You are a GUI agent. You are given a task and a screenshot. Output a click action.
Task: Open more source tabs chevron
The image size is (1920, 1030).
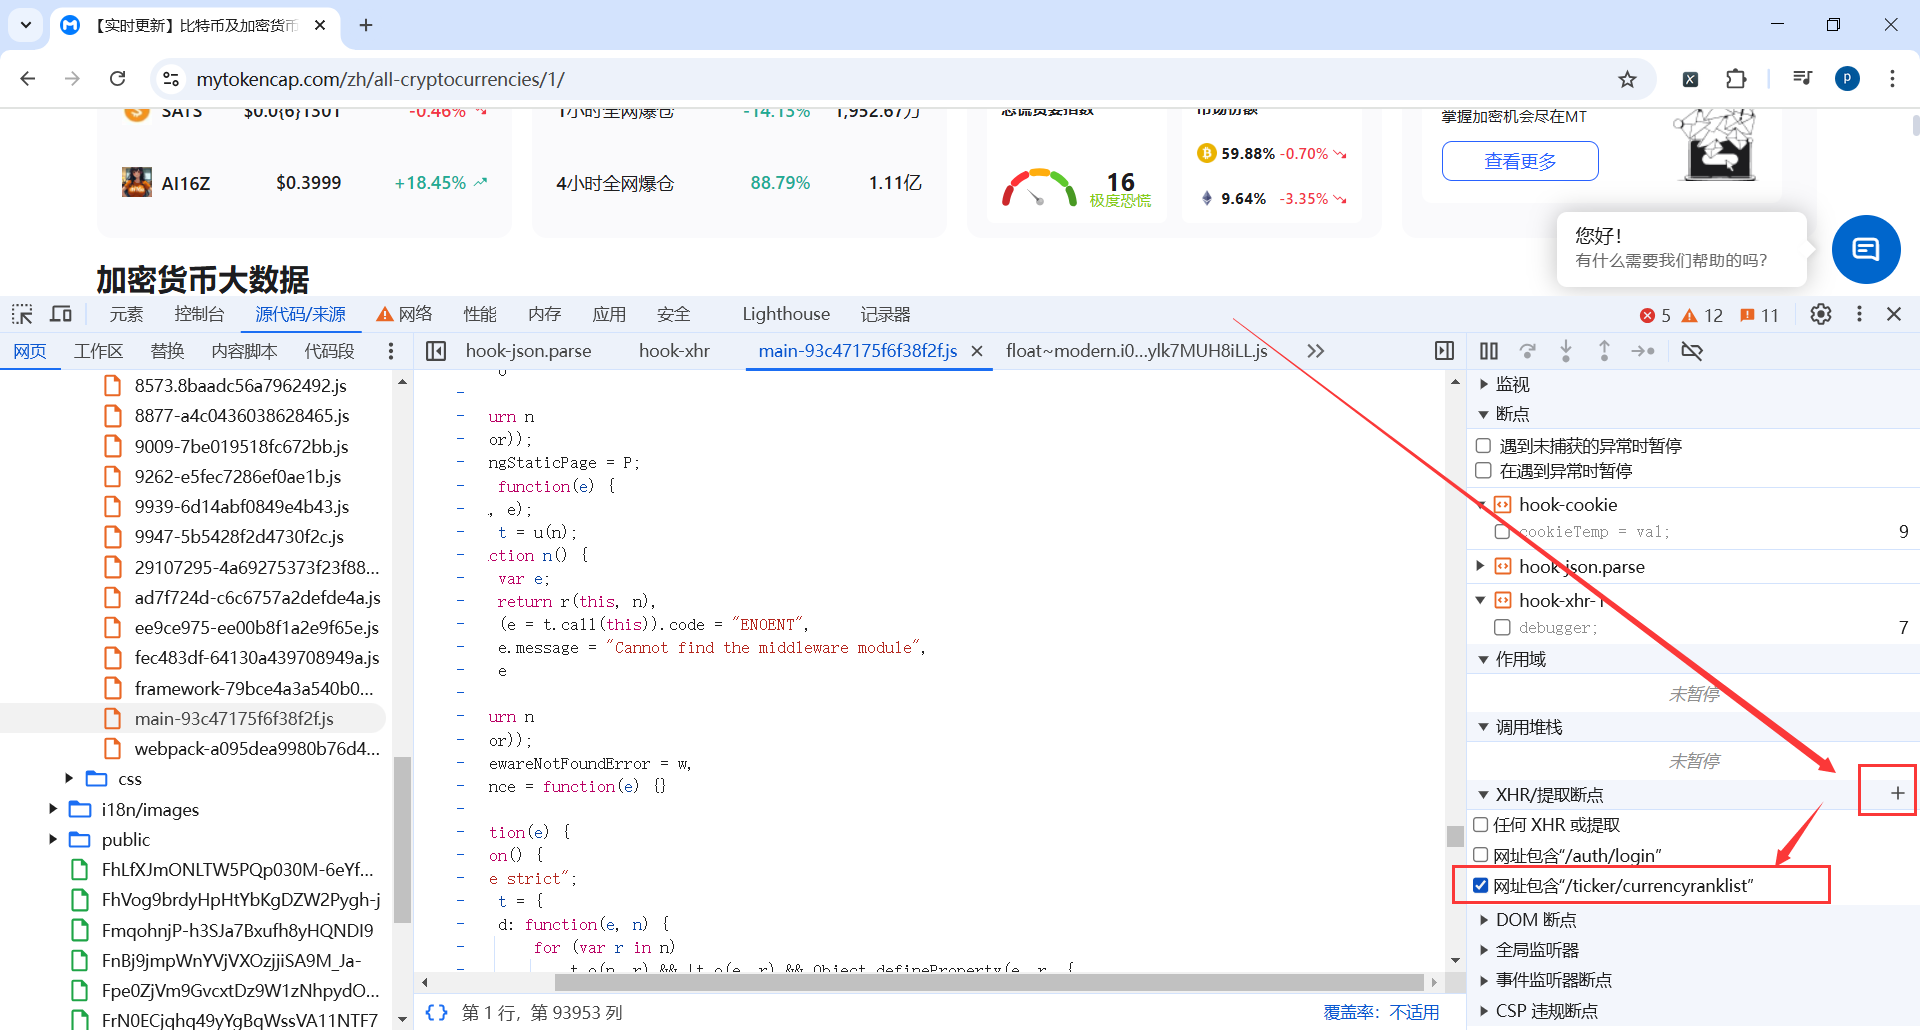pos(1315,351)
